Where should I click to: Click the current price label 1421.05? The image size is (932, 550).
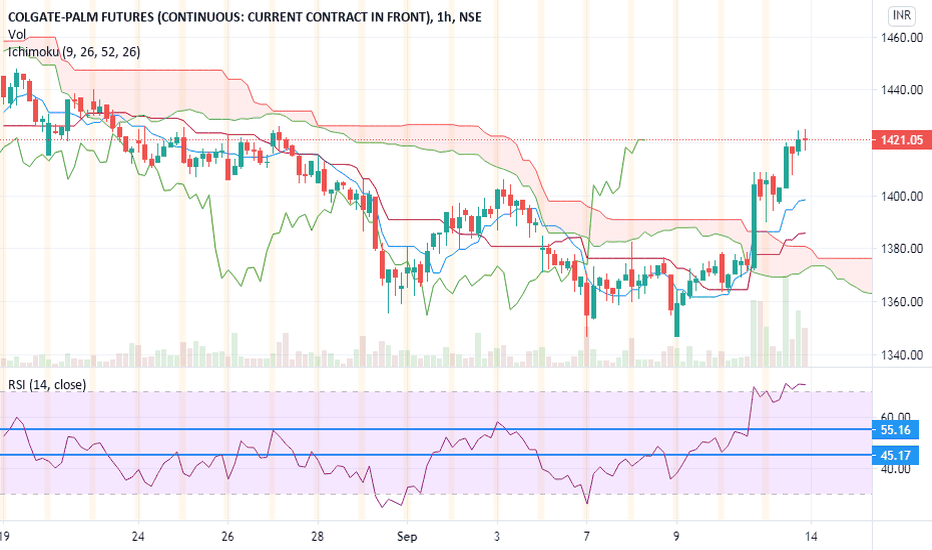pos(901,140)
